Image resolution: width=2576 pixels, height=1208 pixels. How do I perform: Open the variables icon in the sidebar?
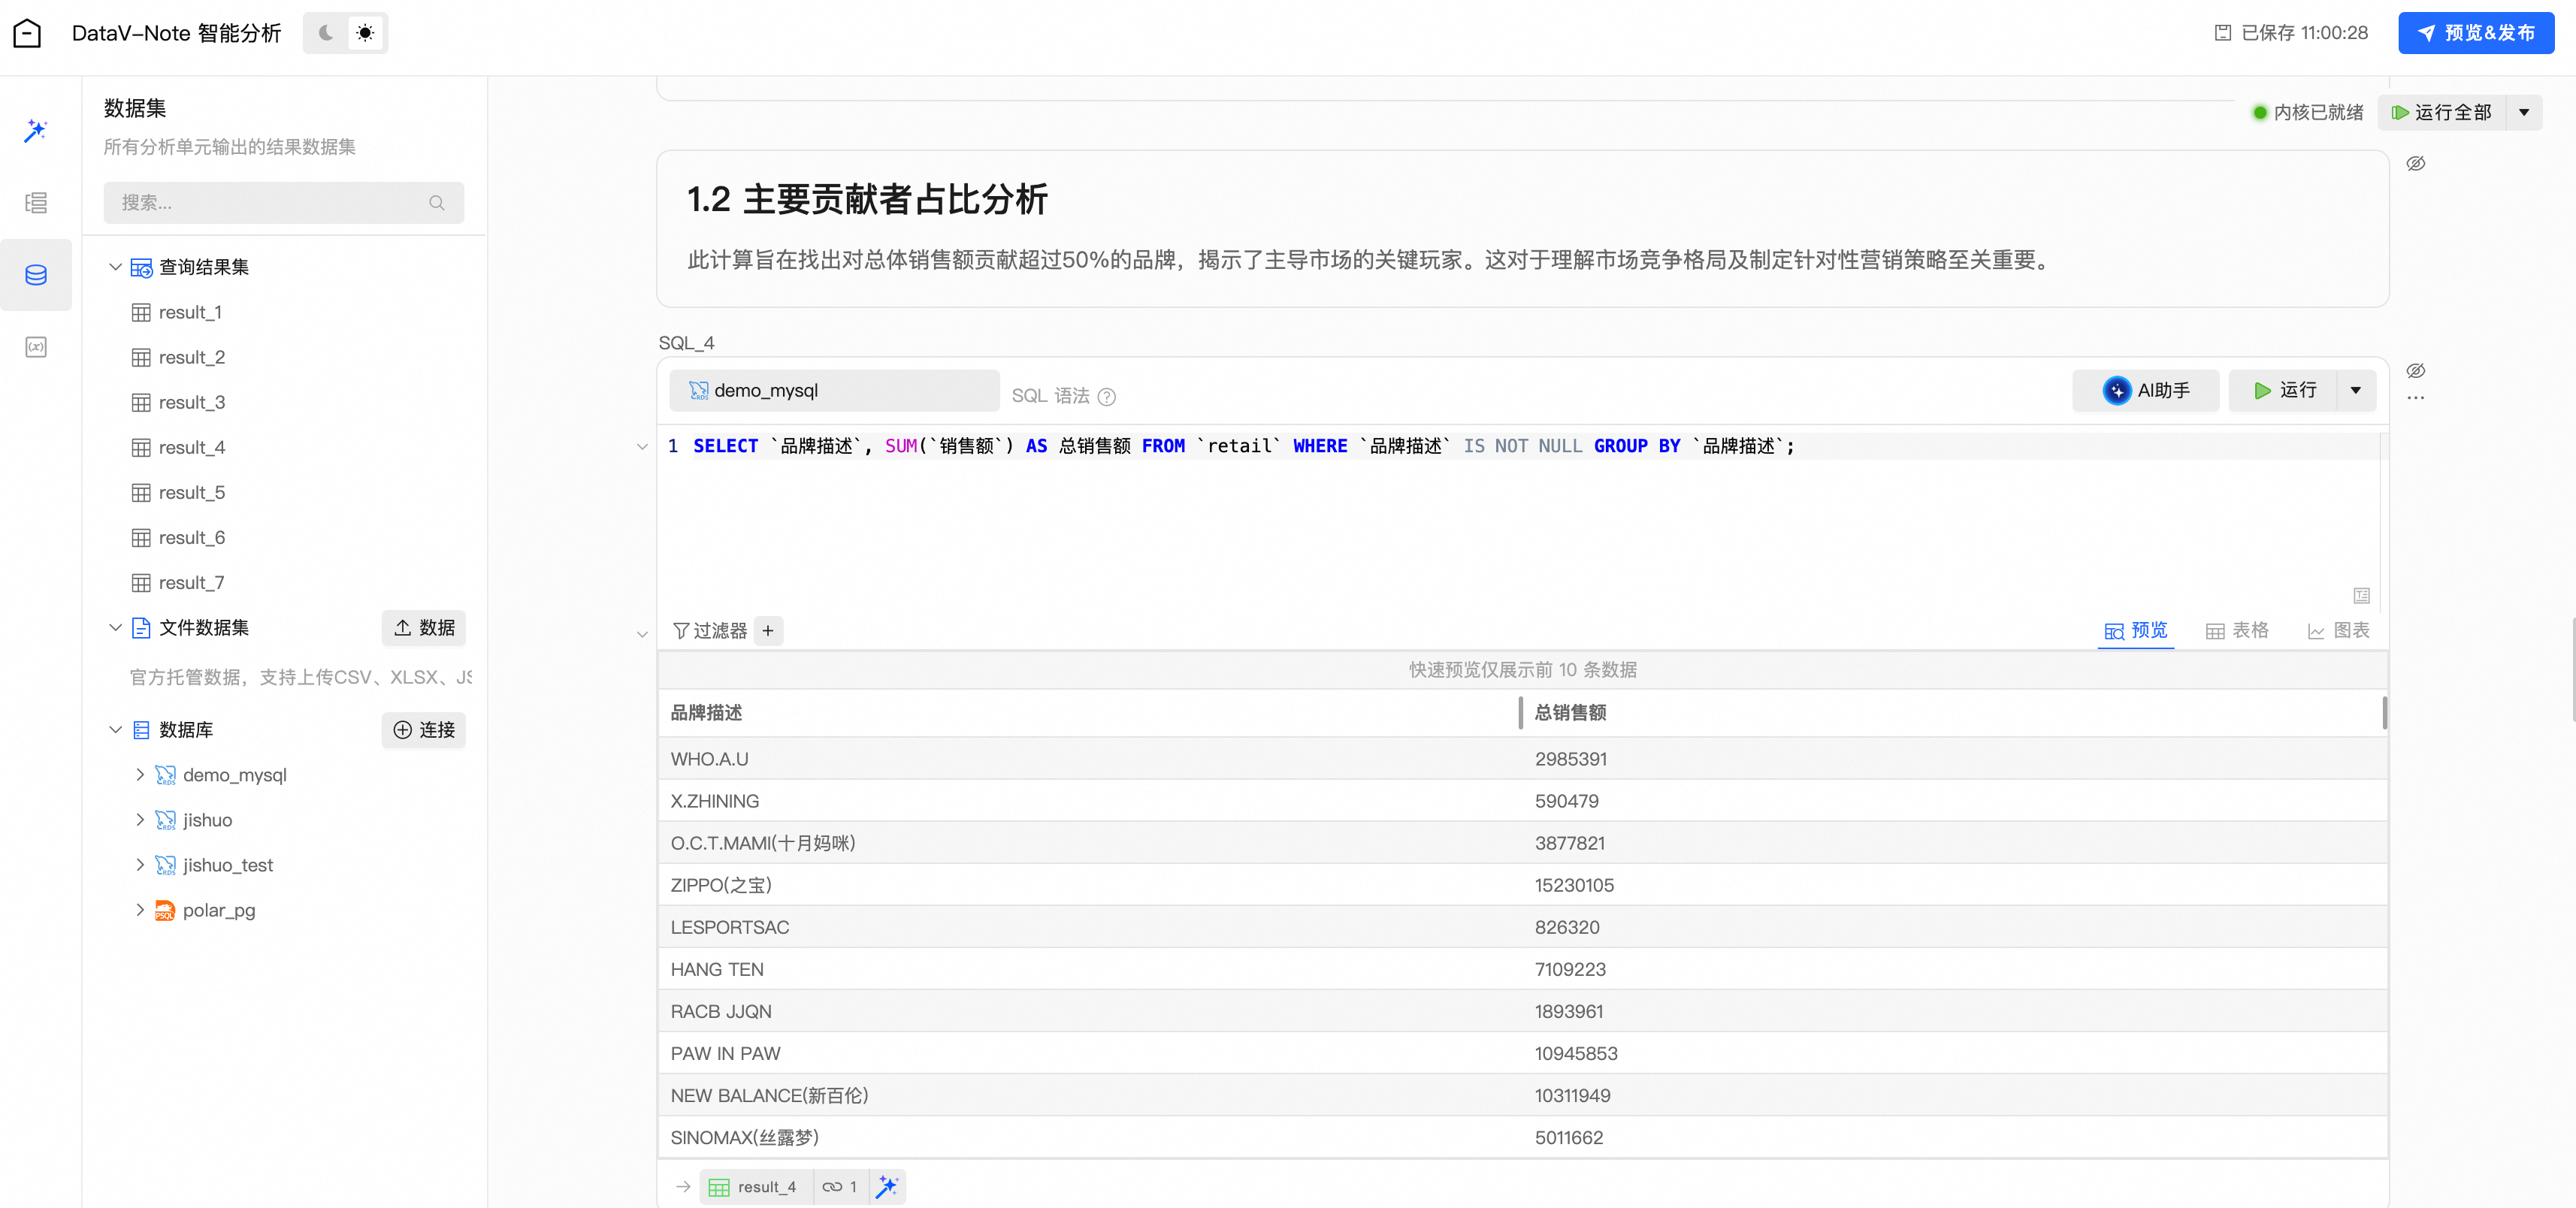pos(36,347)
